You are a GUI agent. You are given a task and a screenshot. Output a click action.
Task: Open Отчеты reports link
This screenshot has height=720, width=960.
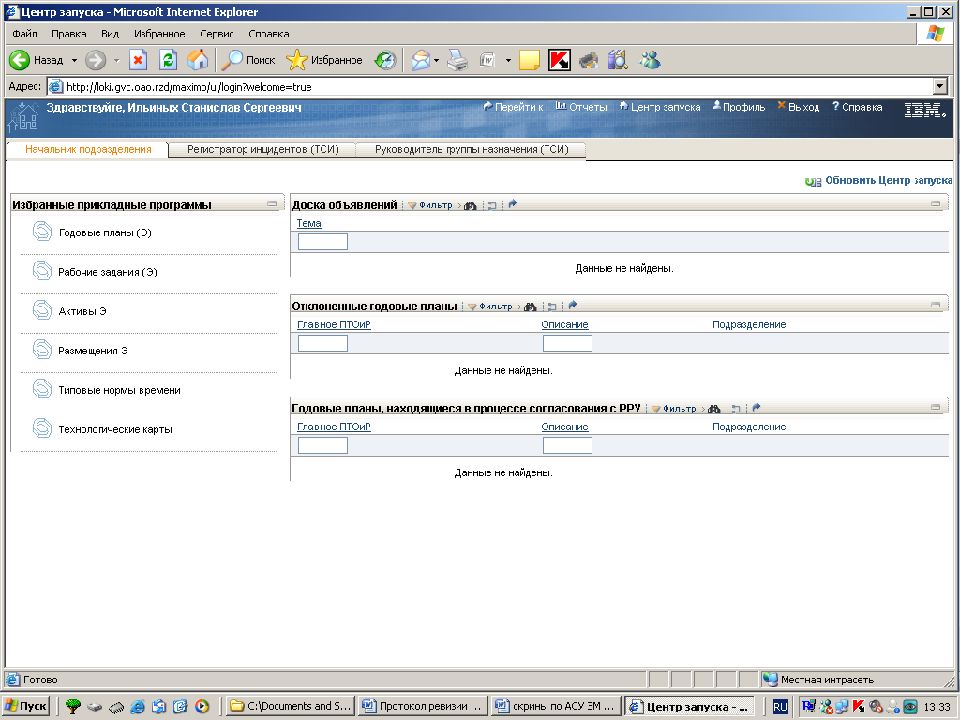(581, 107)
